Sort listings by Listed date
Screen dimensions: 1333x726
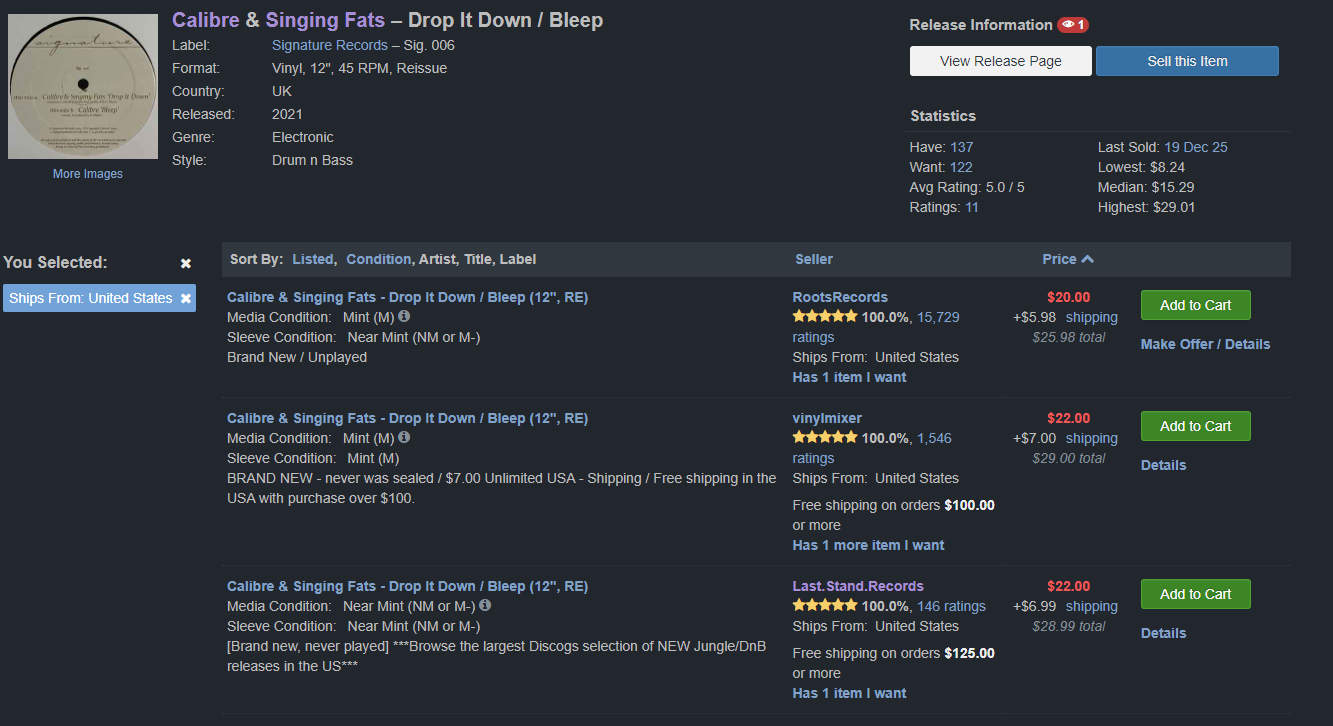point(312,259)
